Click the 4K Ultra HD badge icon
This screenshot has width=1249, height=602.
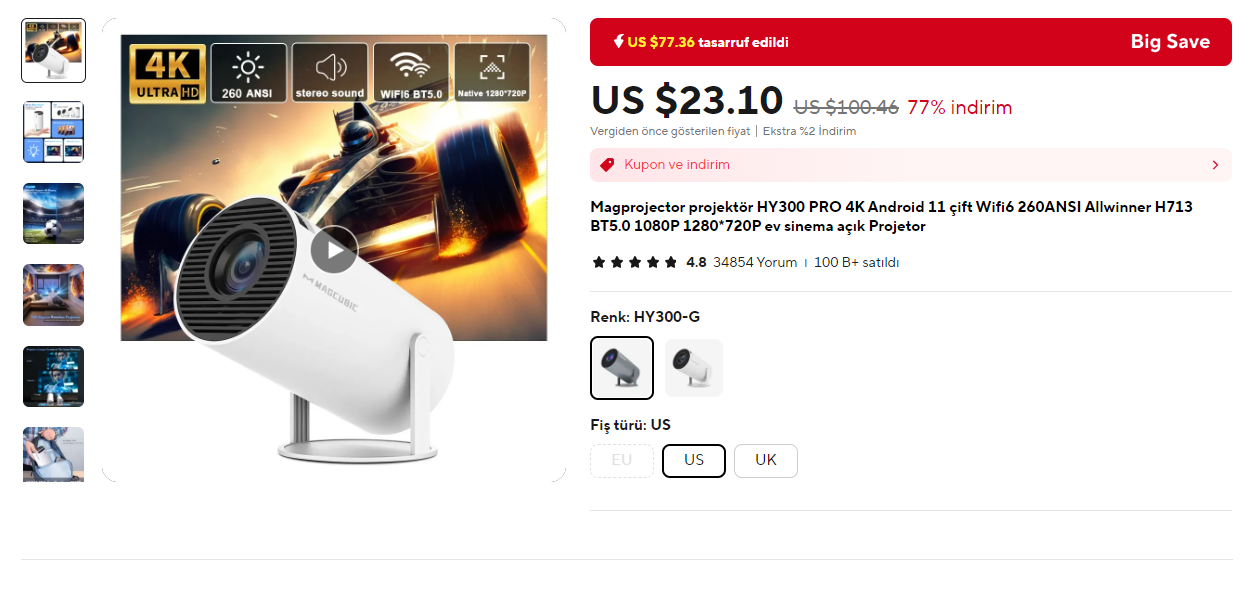click(x=167, y=73)
